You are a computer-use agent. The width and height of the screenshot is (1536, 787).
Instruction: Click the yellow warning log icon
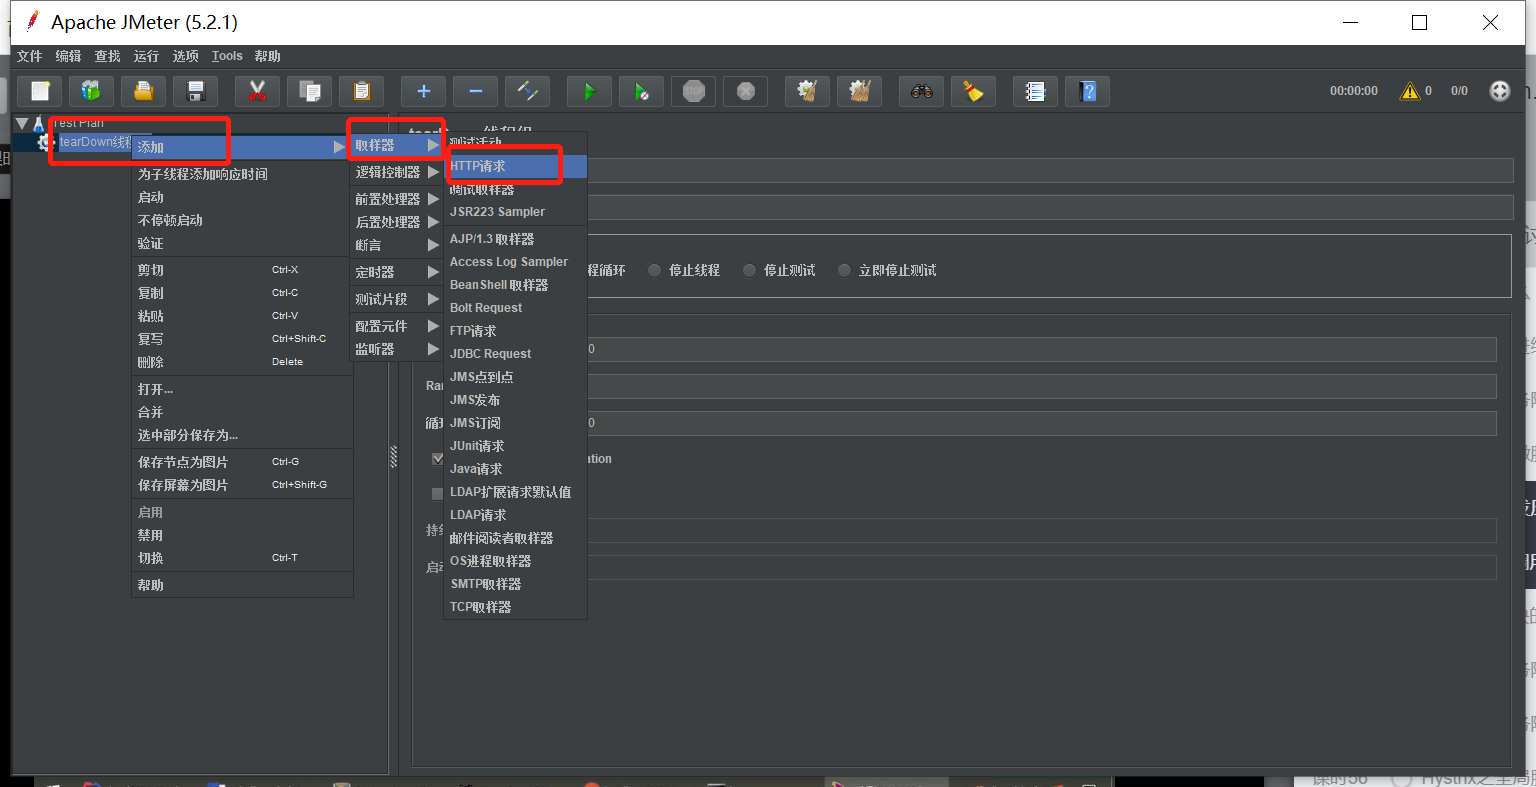[1410, 91]
